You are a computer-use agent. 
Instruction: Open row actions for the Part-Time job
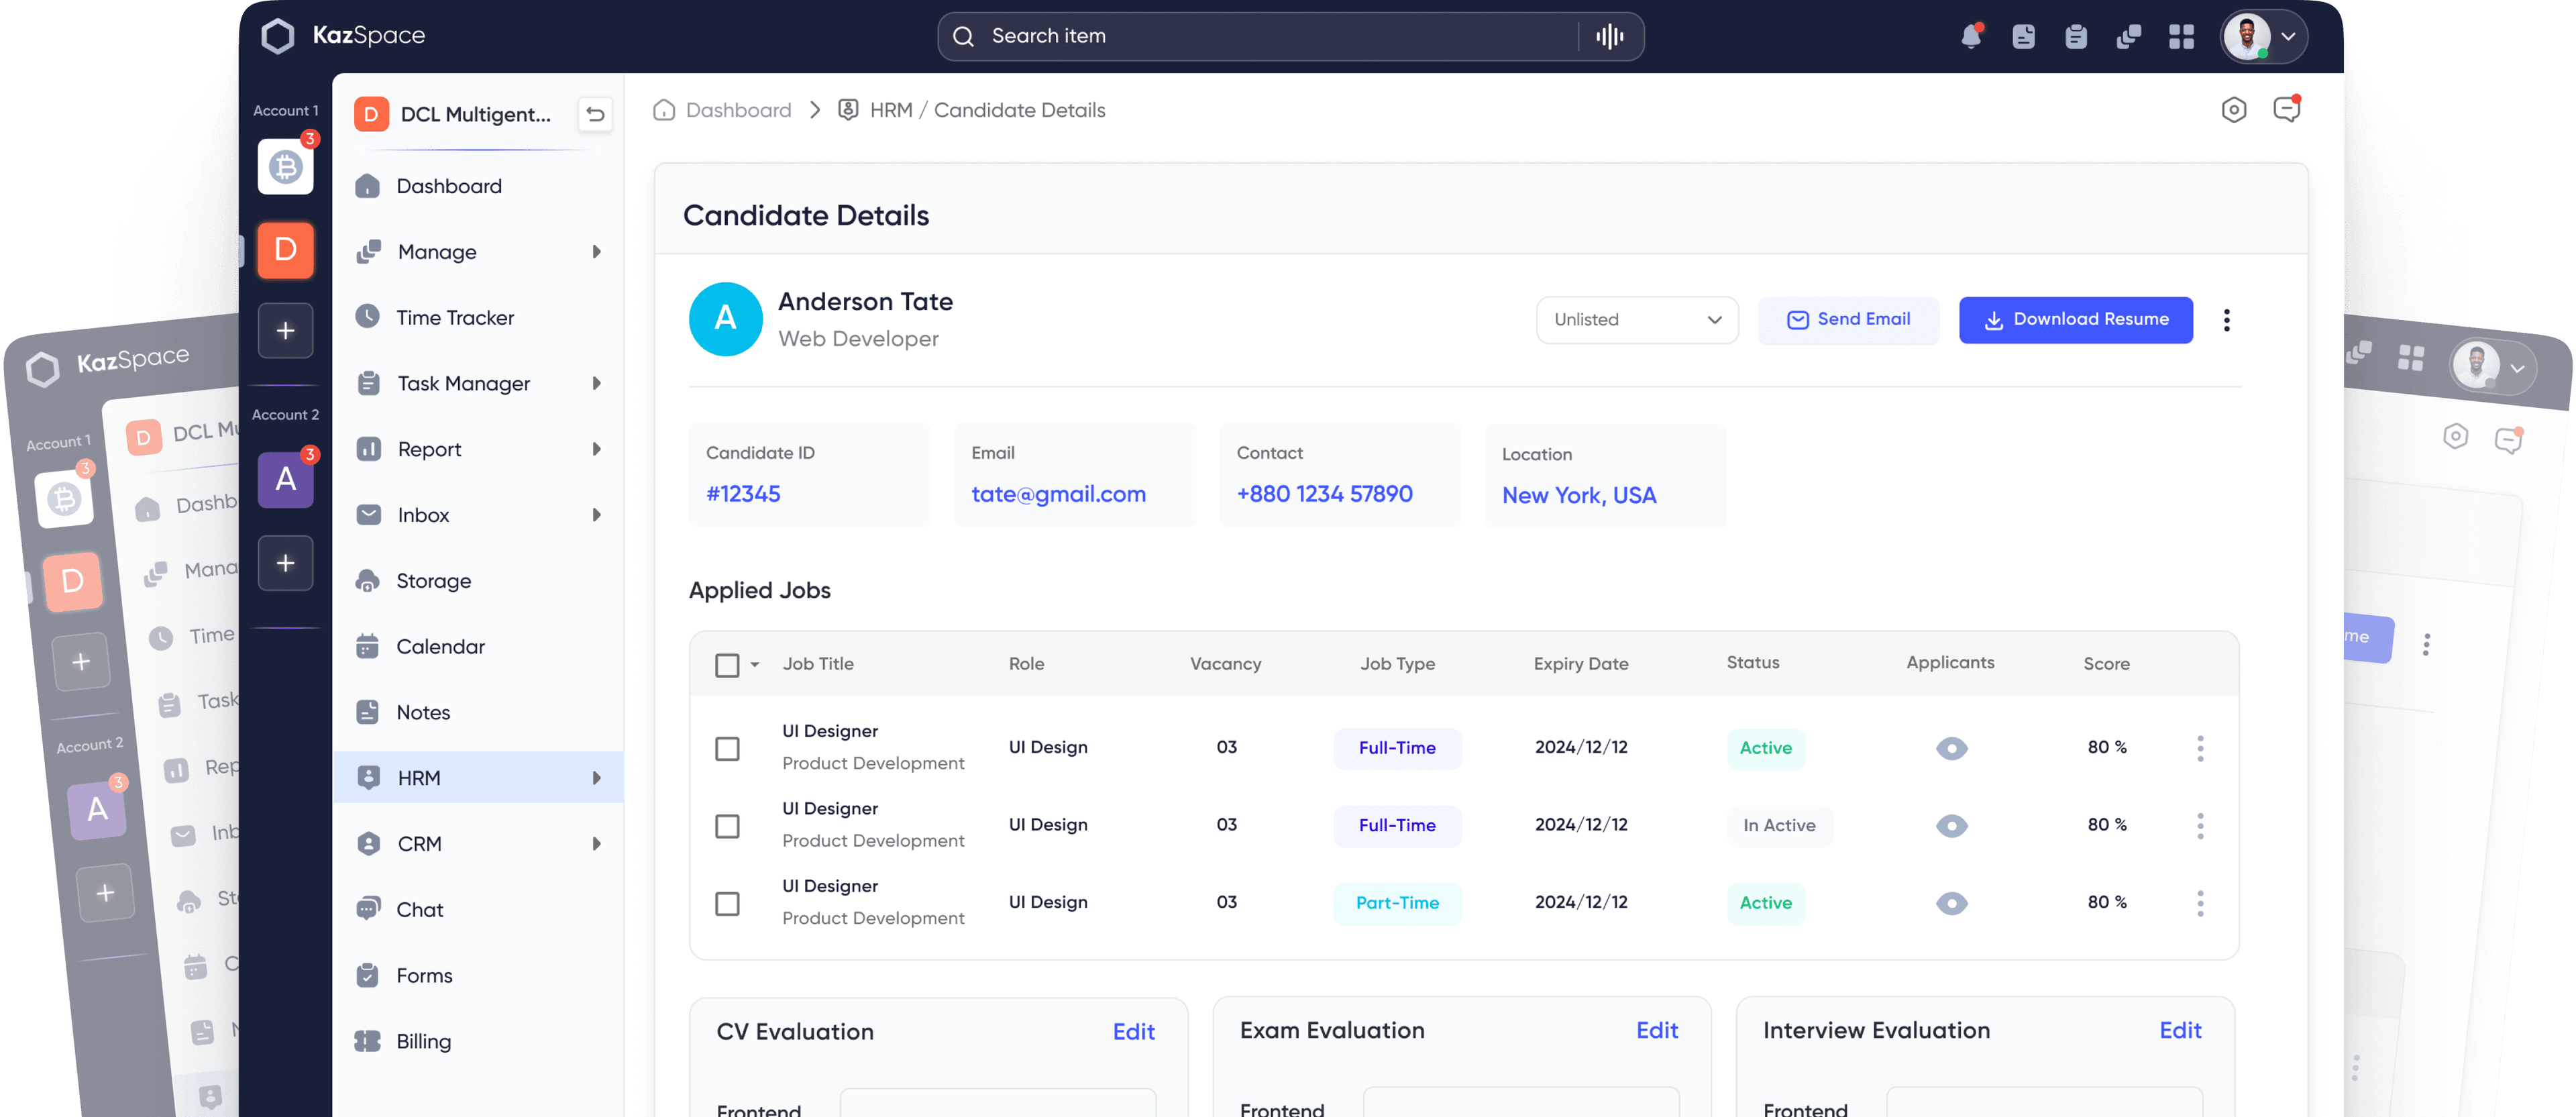pos(2199,903)
